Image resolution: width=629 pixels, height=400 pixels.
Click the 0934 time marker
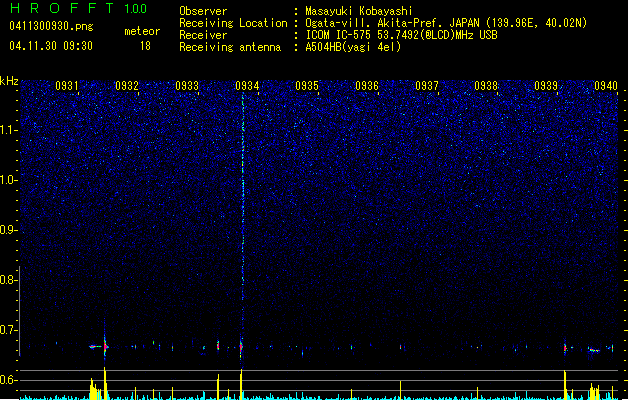pos(247,86)
